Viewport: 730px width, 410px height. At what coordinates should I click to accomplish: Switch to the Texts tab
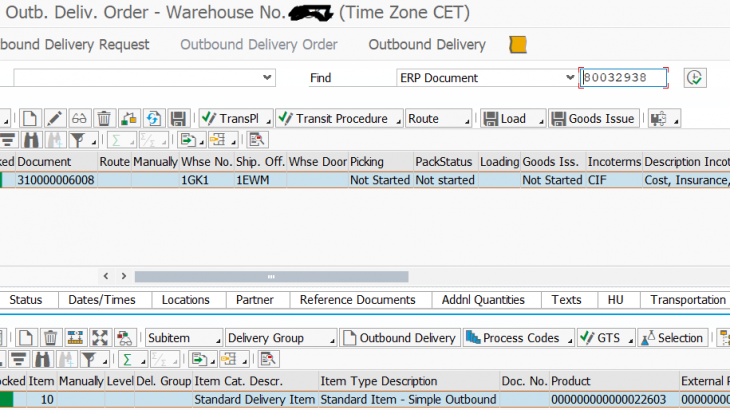coord(567,300)
